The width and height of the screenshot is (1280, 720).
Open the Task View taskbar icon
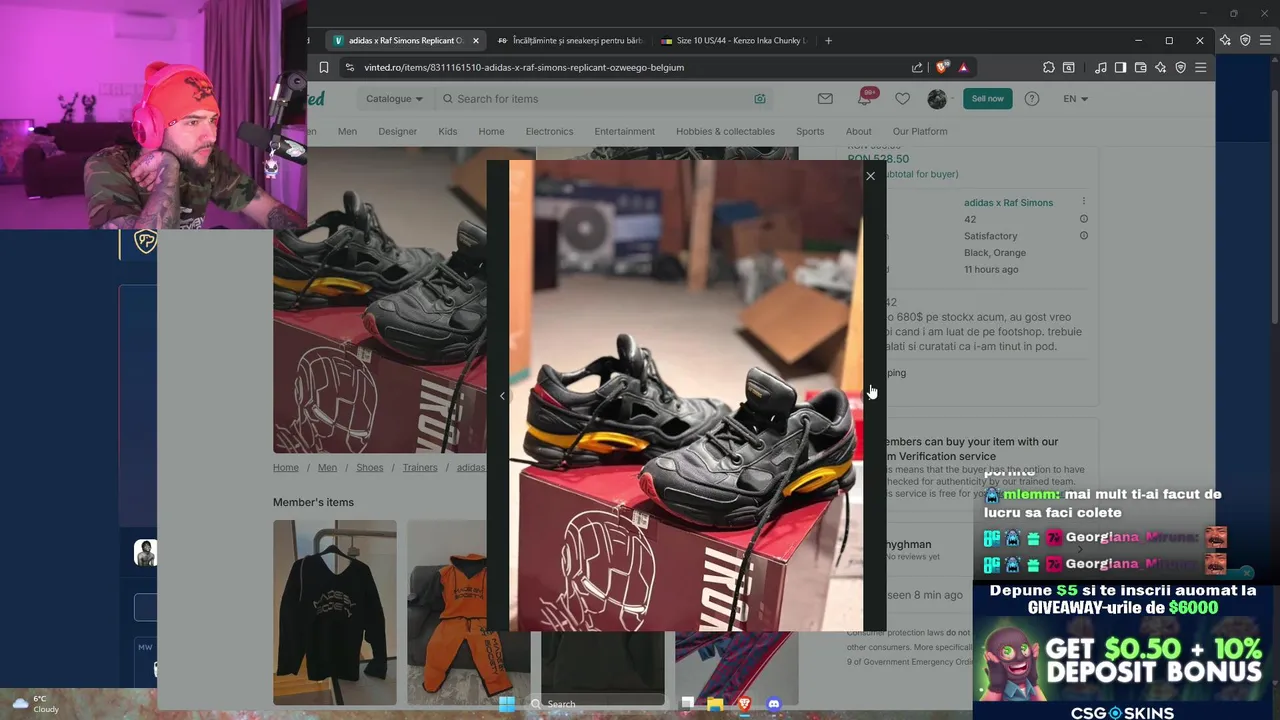pyautogui.click(x=687, y=704)
